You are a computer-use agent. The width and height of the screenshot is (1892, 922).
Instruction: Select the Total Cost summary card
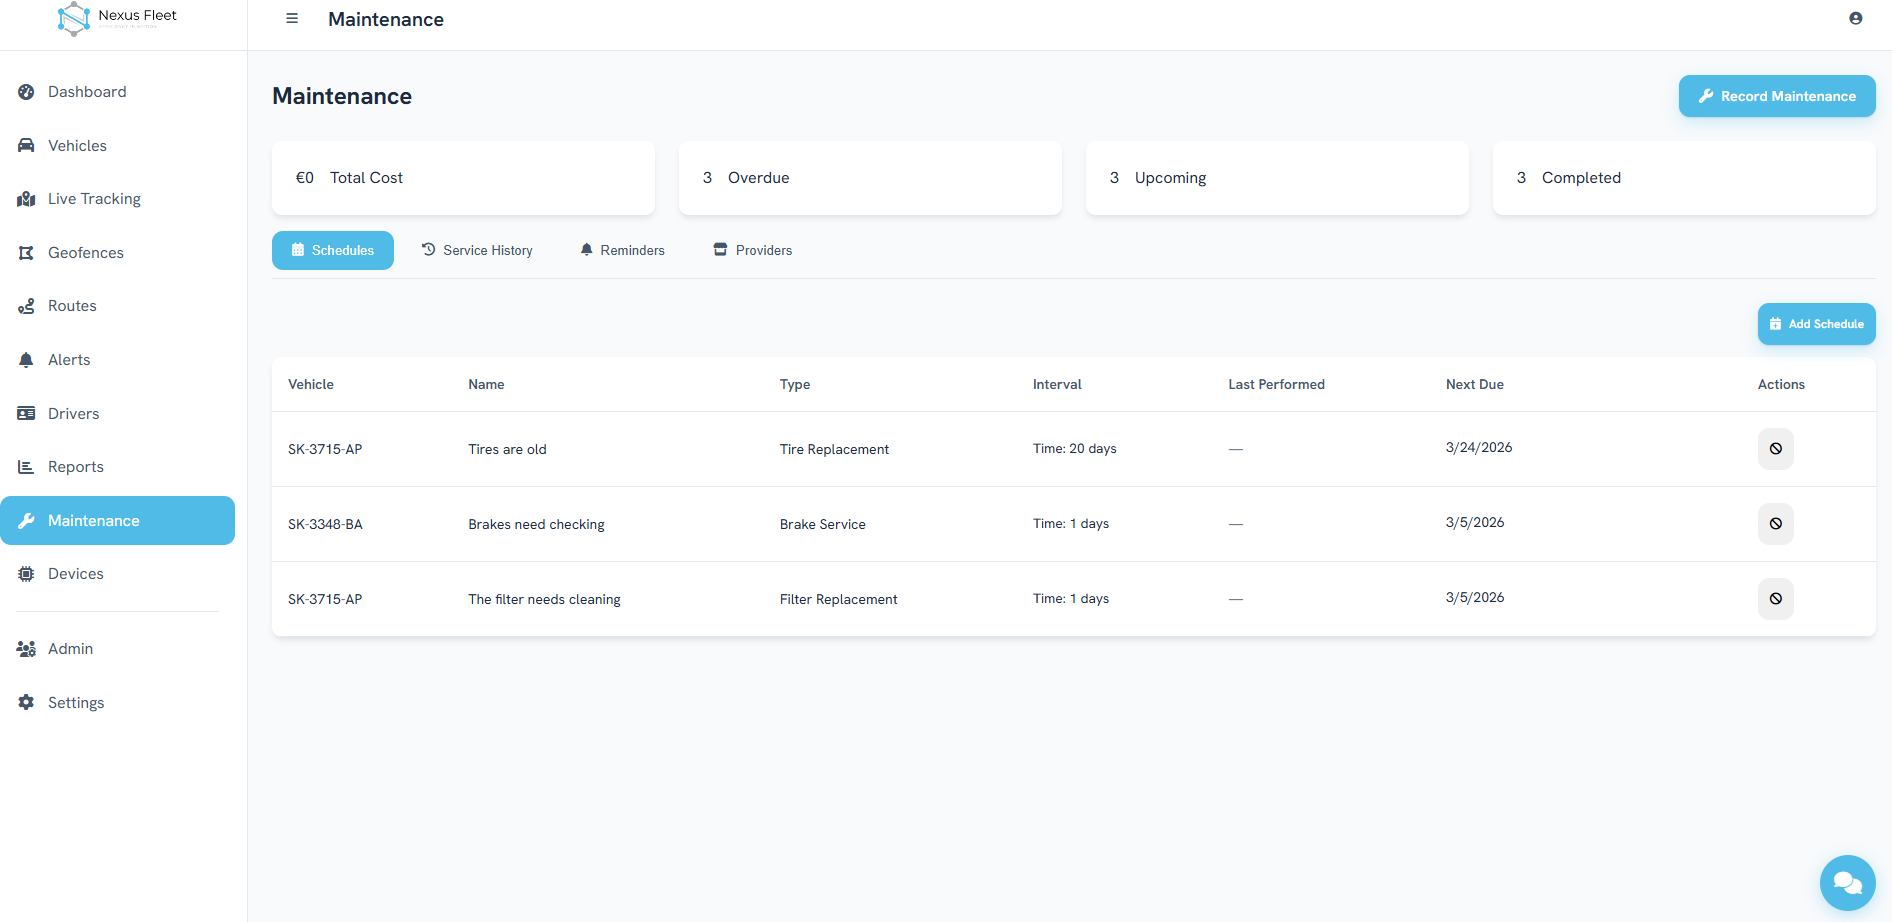[x=463, y=178]
